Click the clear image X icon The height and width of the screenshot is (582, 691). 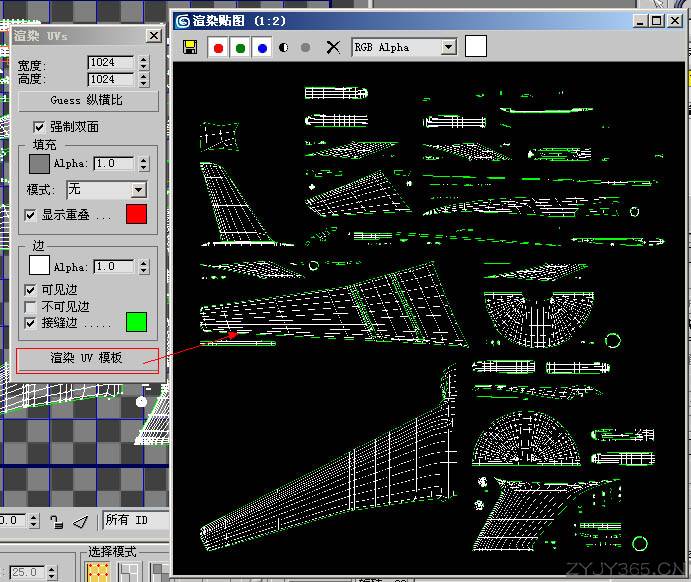tap(333, 47)
